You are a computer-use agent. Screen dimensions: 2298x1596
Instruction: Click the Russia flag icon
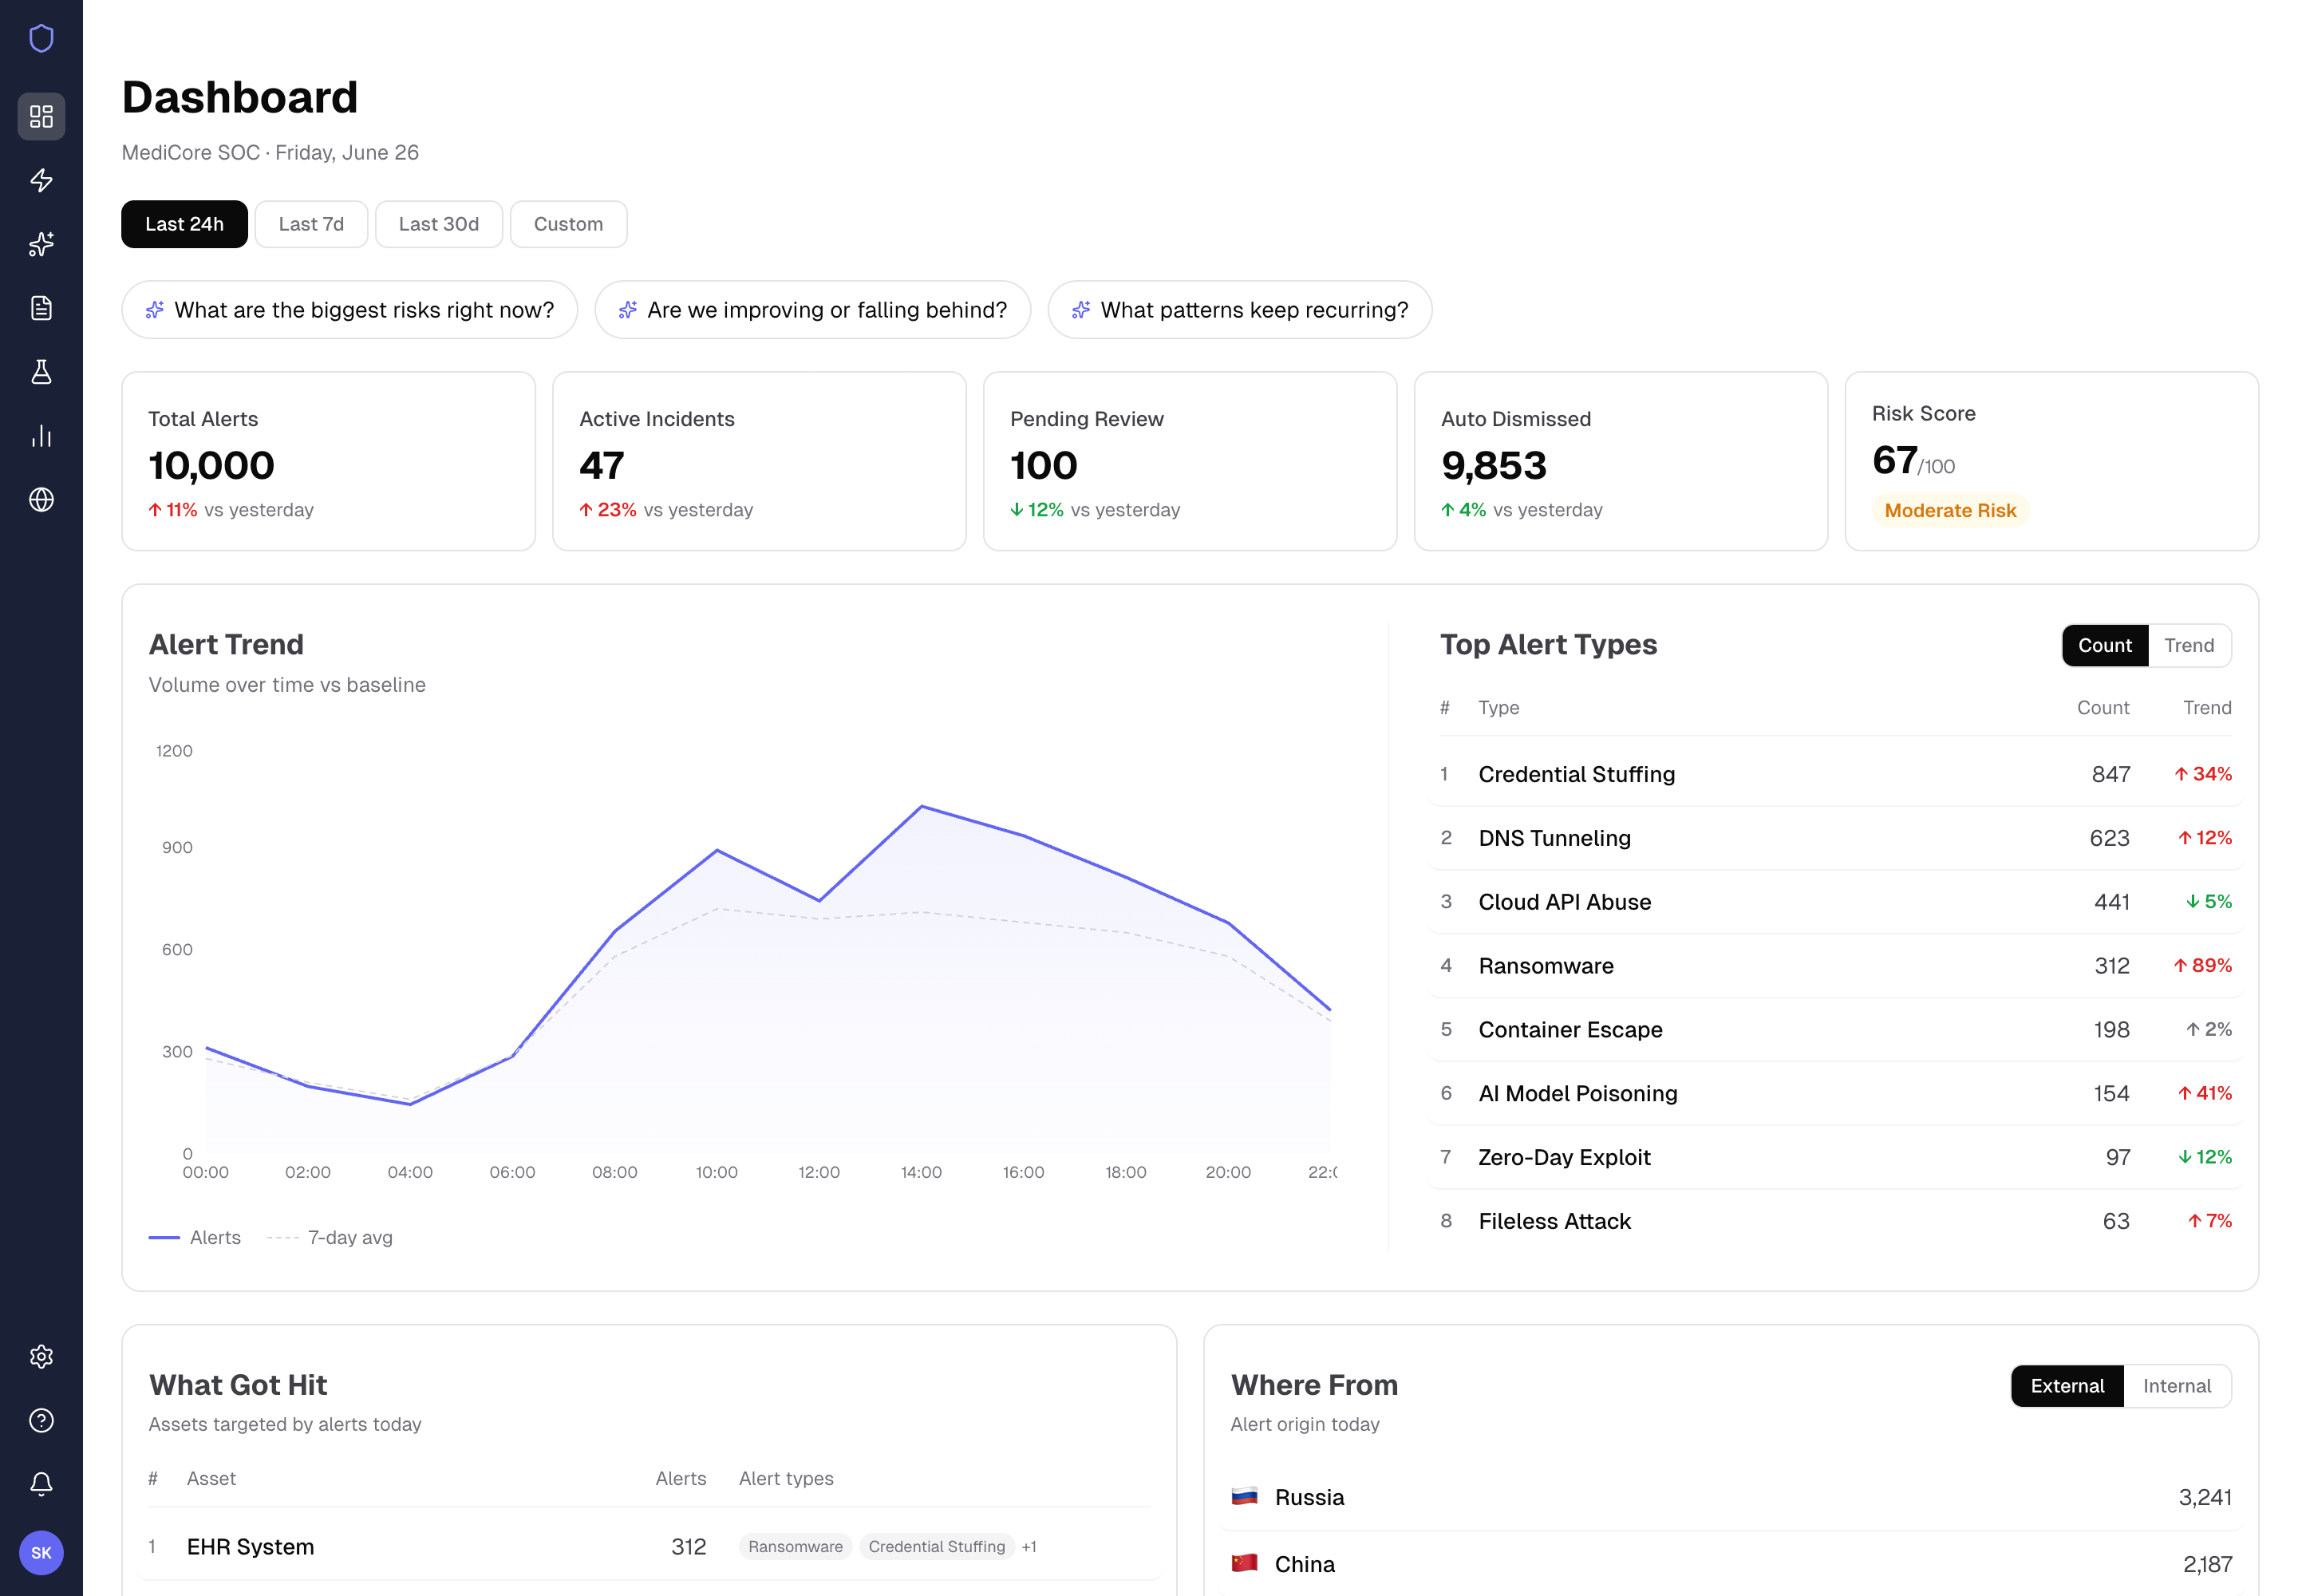click(1244, 1497)
